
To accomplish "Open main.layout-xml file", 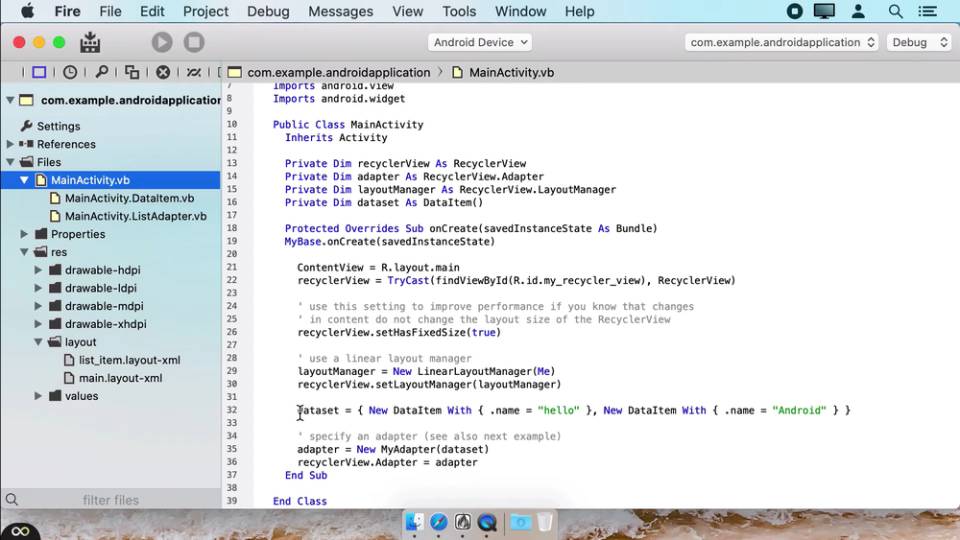I will click(120, 378).
